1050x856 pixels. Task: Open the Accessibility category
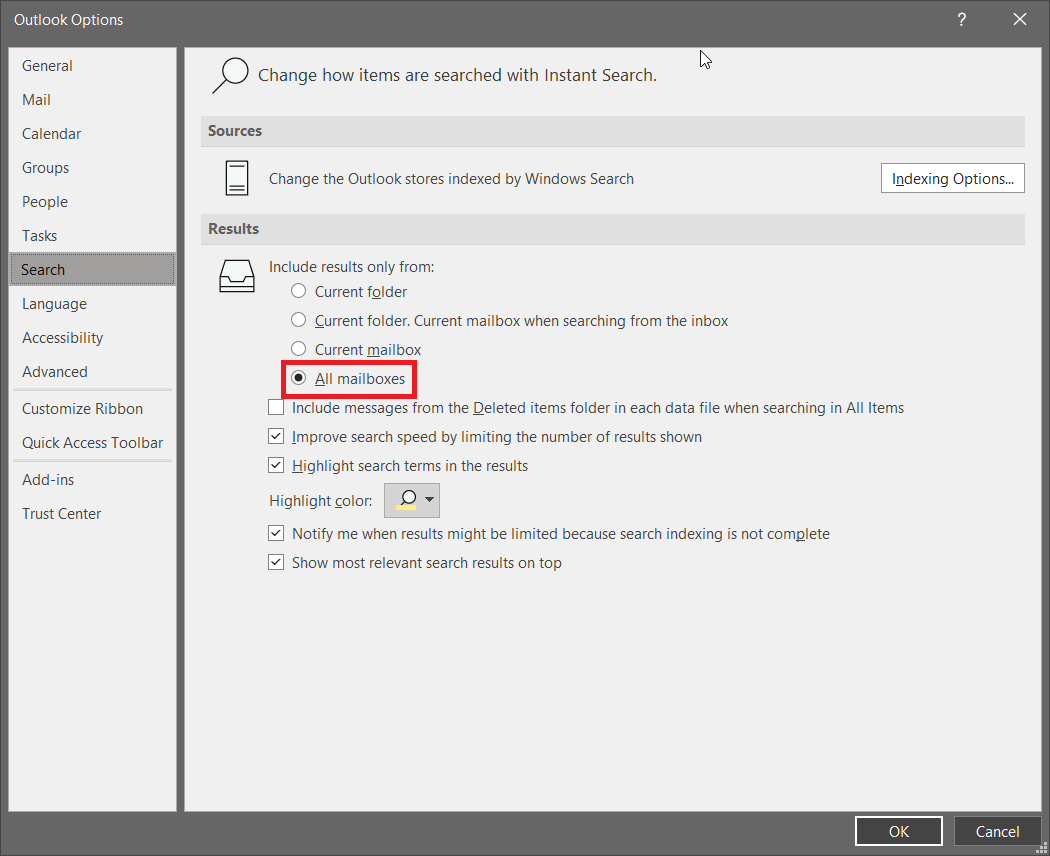click(x=92, y=338)
